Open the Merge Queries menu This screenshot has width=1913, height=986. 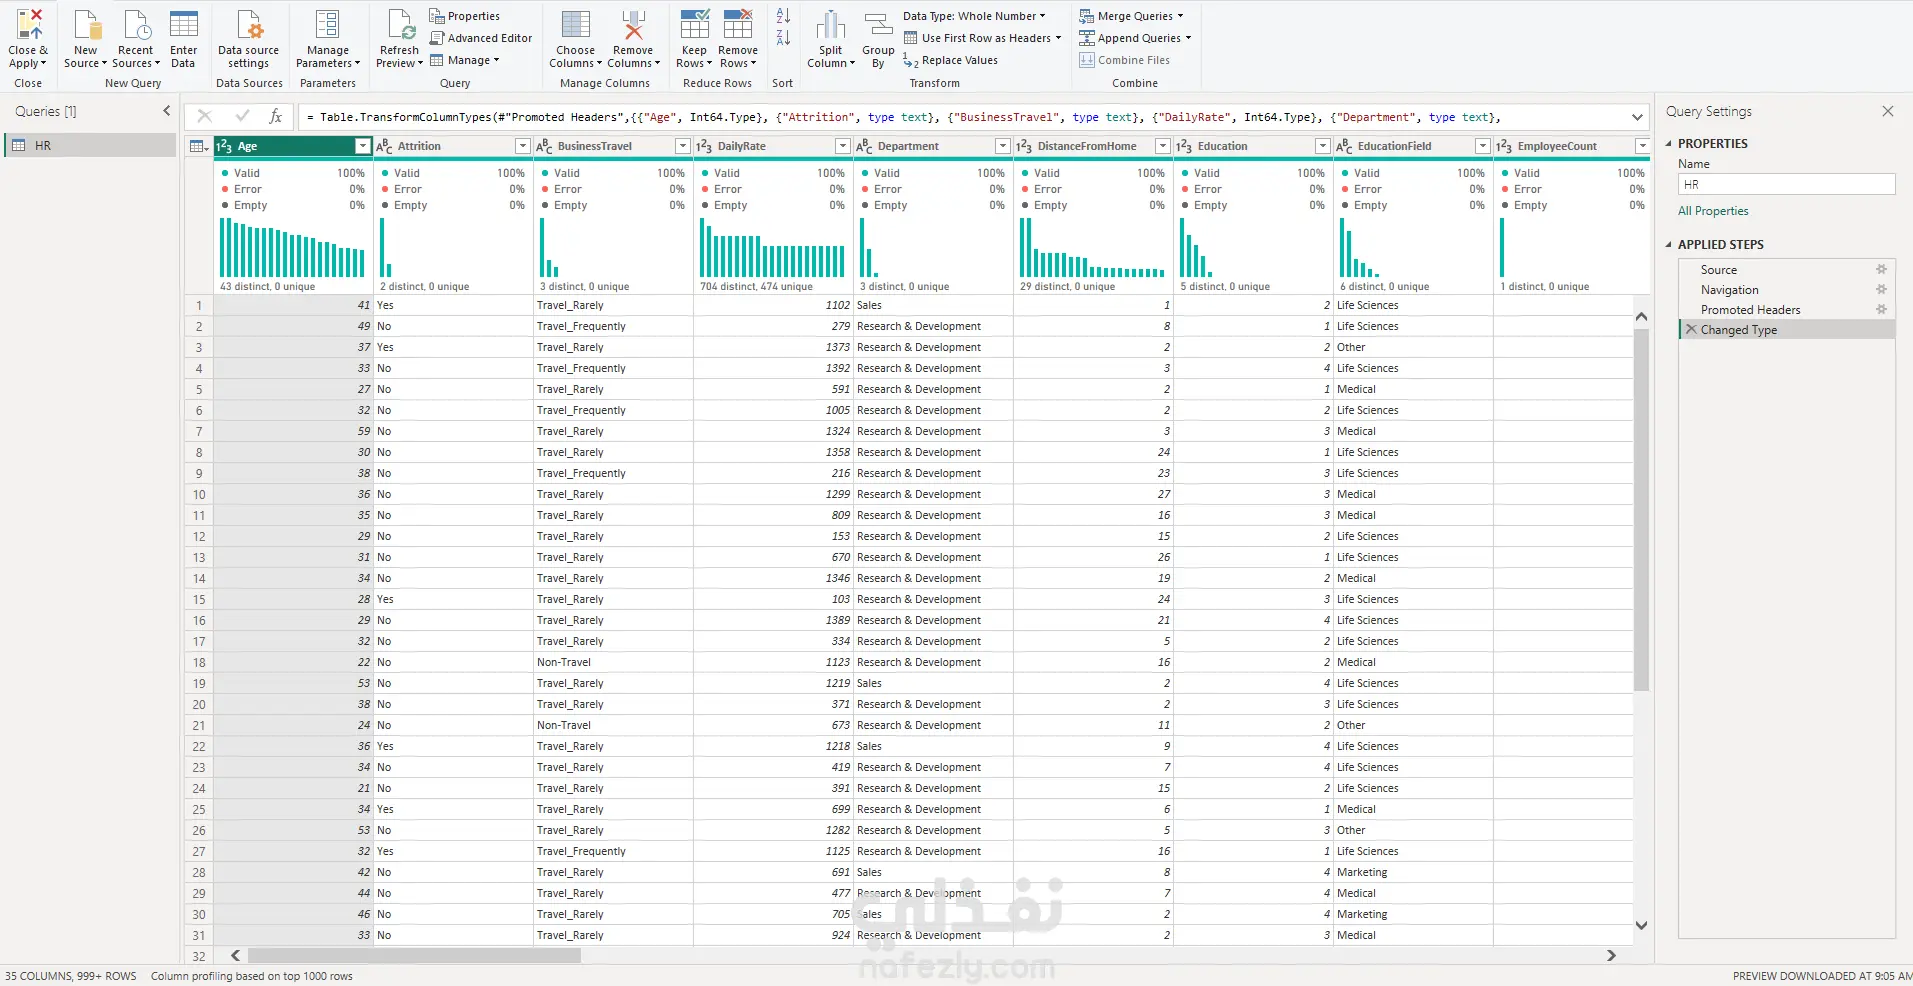[x=1131, y=16]
